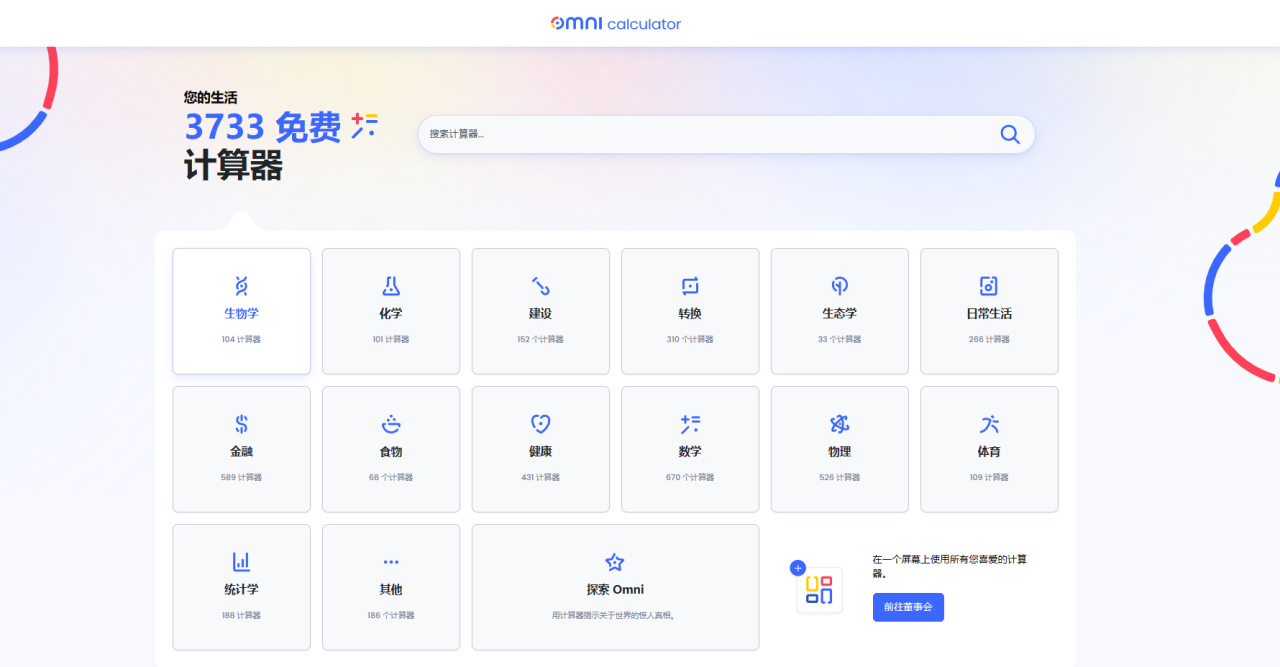Click the text 526 计算器

839,477
